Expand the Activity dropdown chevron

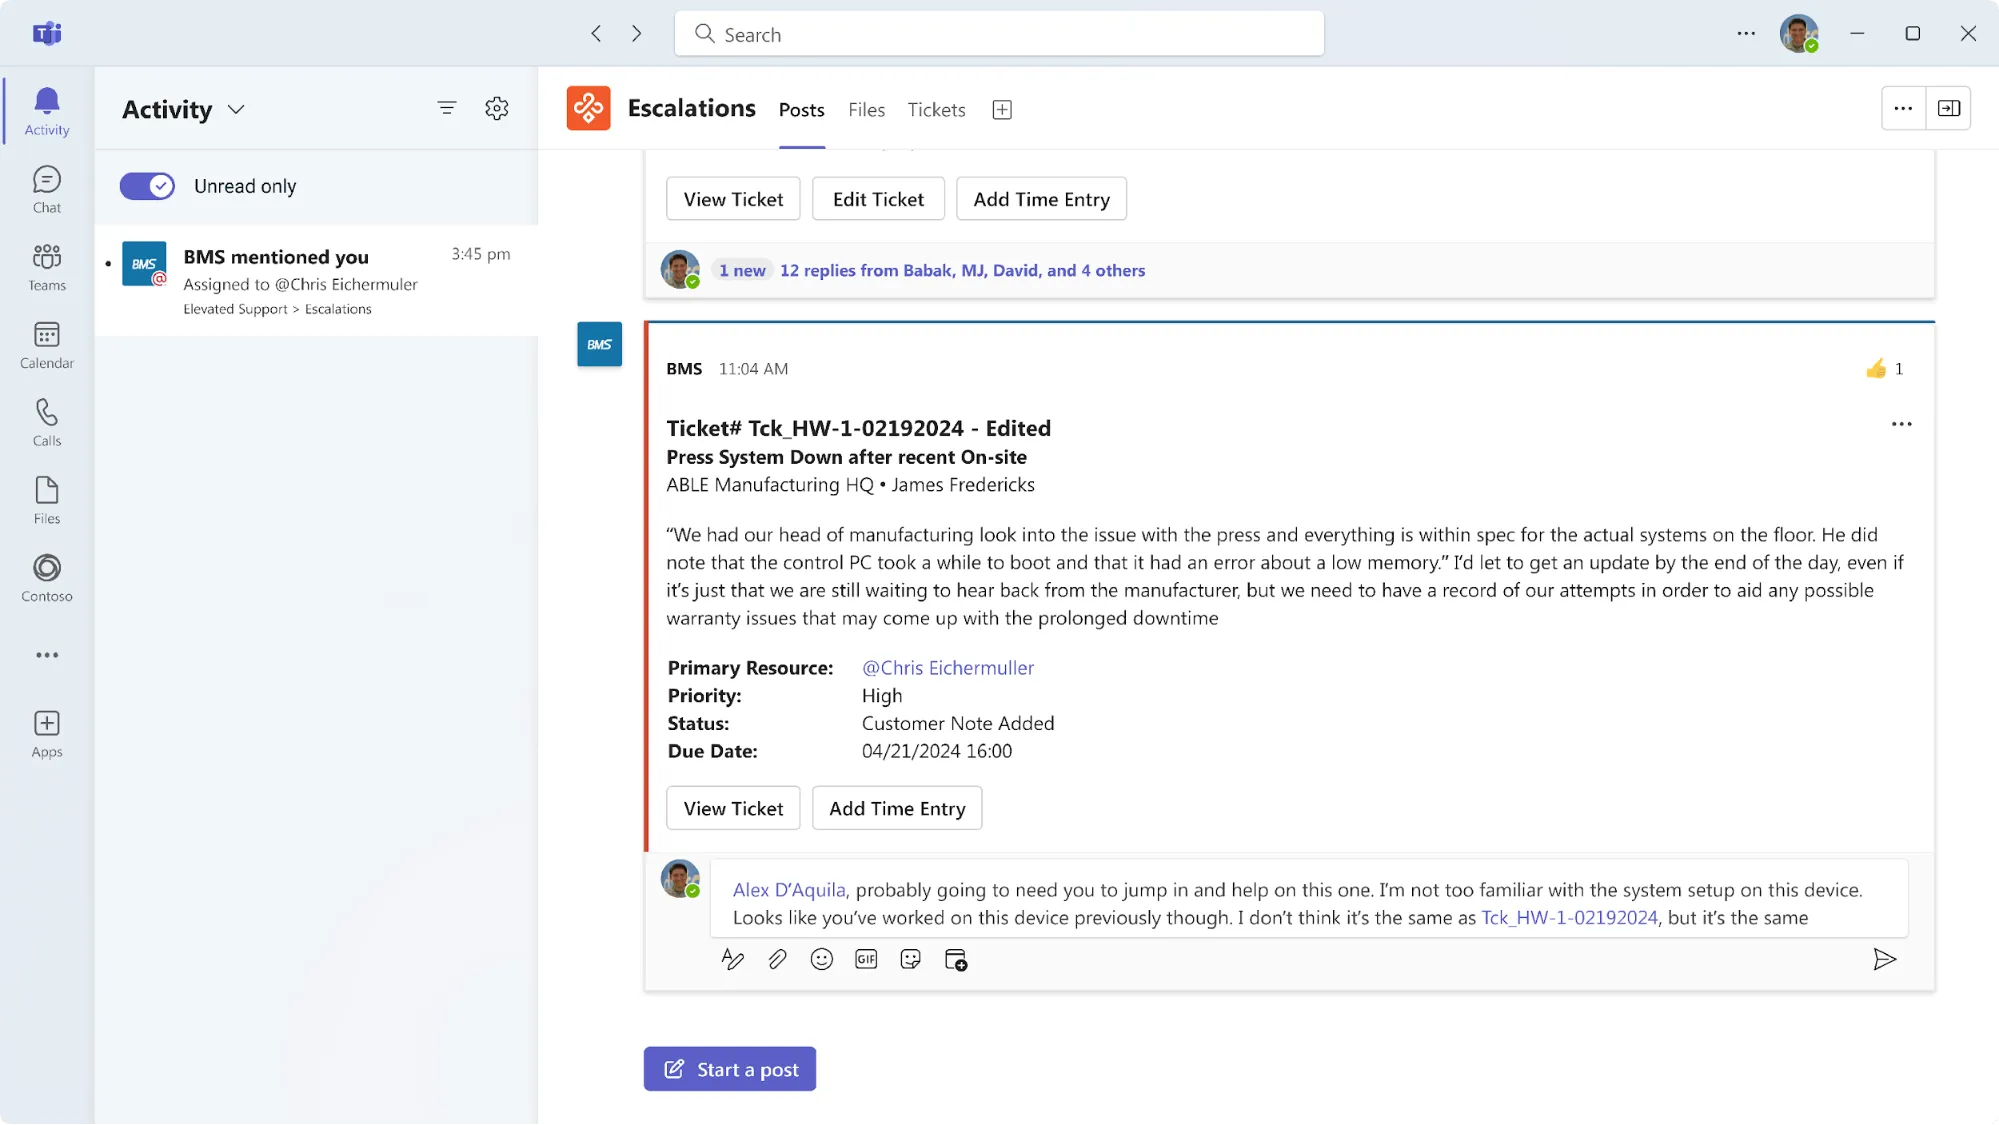tap(236, 109)
